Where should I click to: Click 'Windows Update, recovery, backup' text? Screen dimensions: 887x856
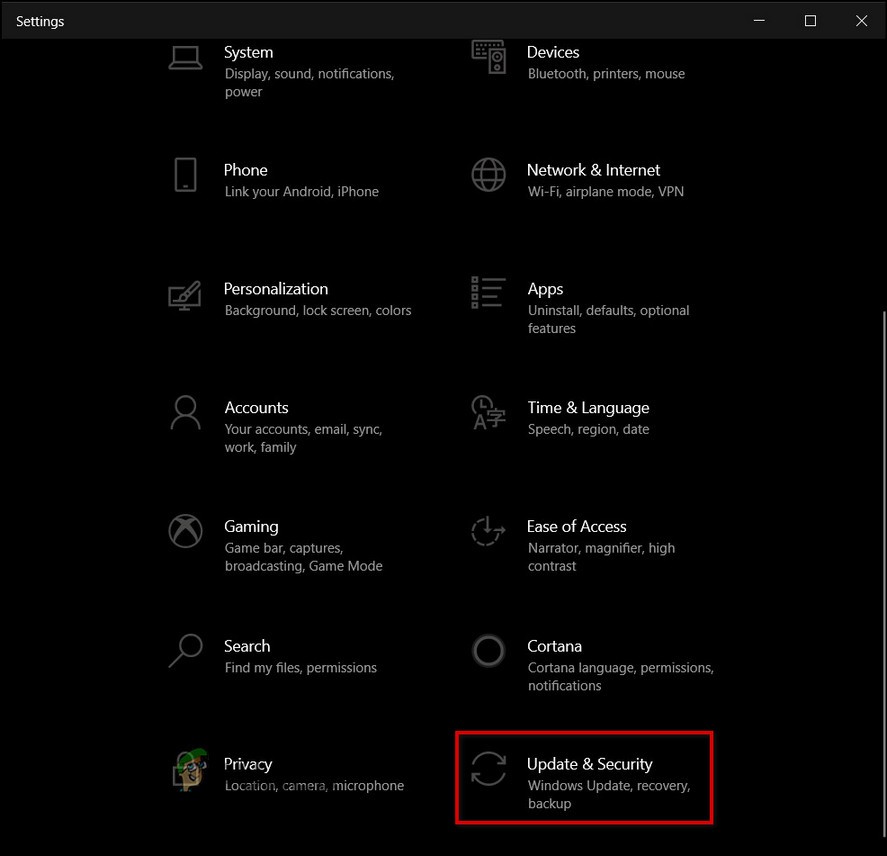click(x=609, y=795)
